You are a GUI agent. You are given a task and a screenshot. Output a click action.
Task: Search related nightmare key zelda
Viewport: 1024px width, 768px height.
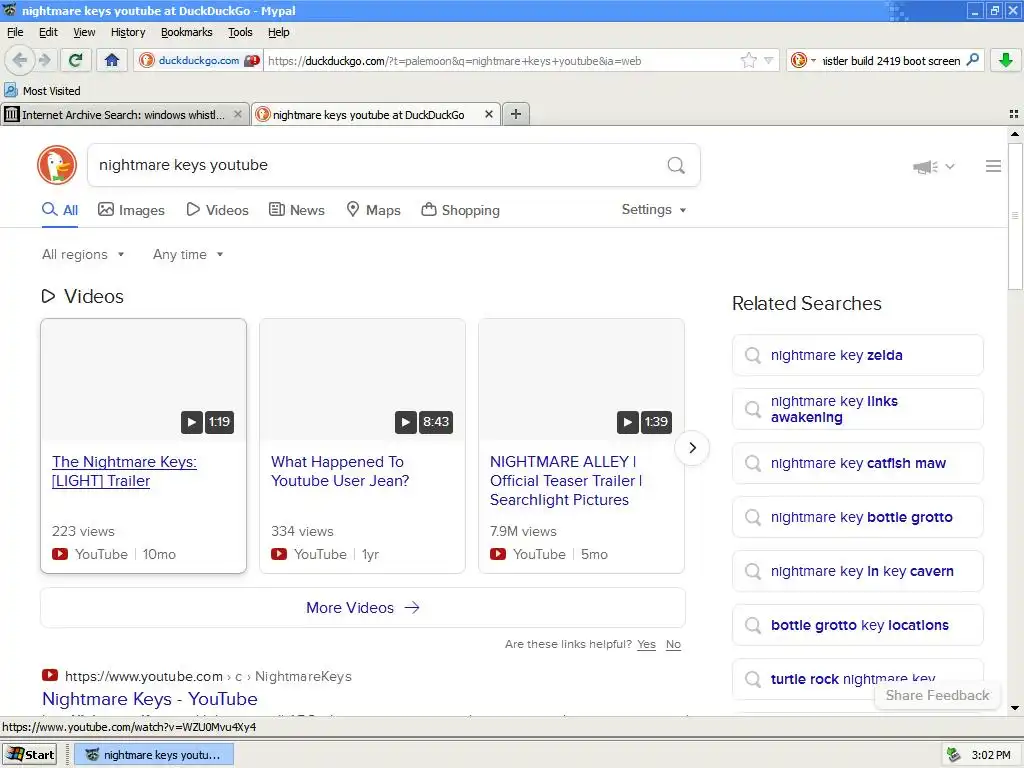[857, 355]
